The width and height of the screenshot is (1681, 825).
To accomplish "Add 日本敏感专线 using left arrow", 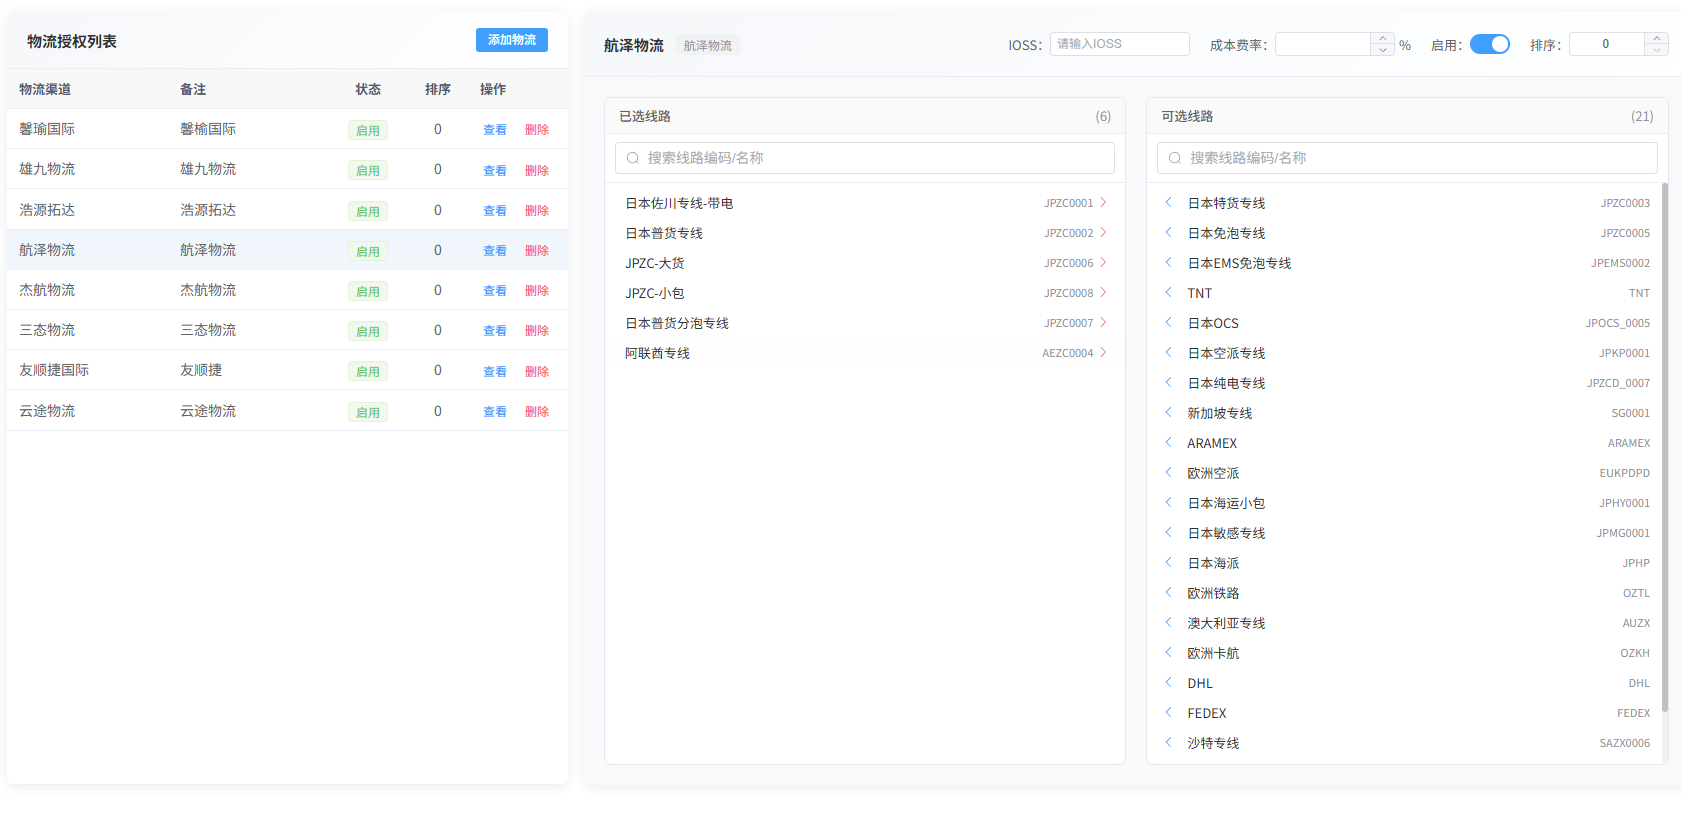I will click(1168, 532).
